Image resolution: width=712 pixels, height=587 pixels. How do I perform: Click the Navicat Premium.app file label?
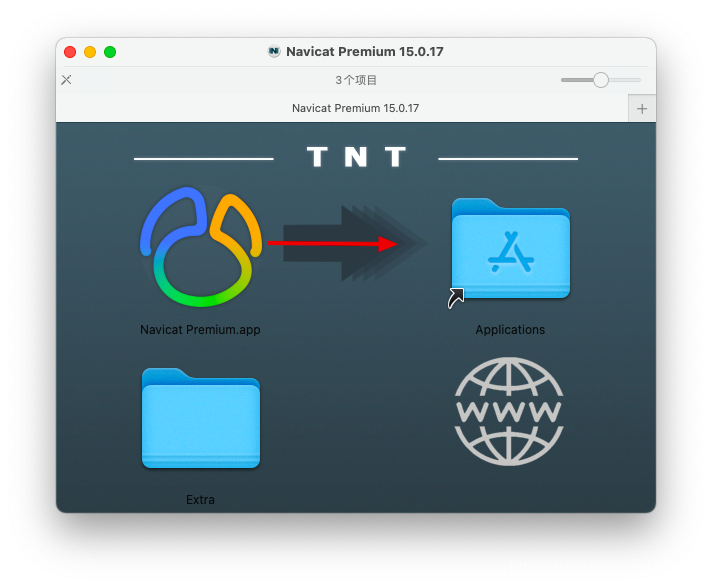pos(200,330)
